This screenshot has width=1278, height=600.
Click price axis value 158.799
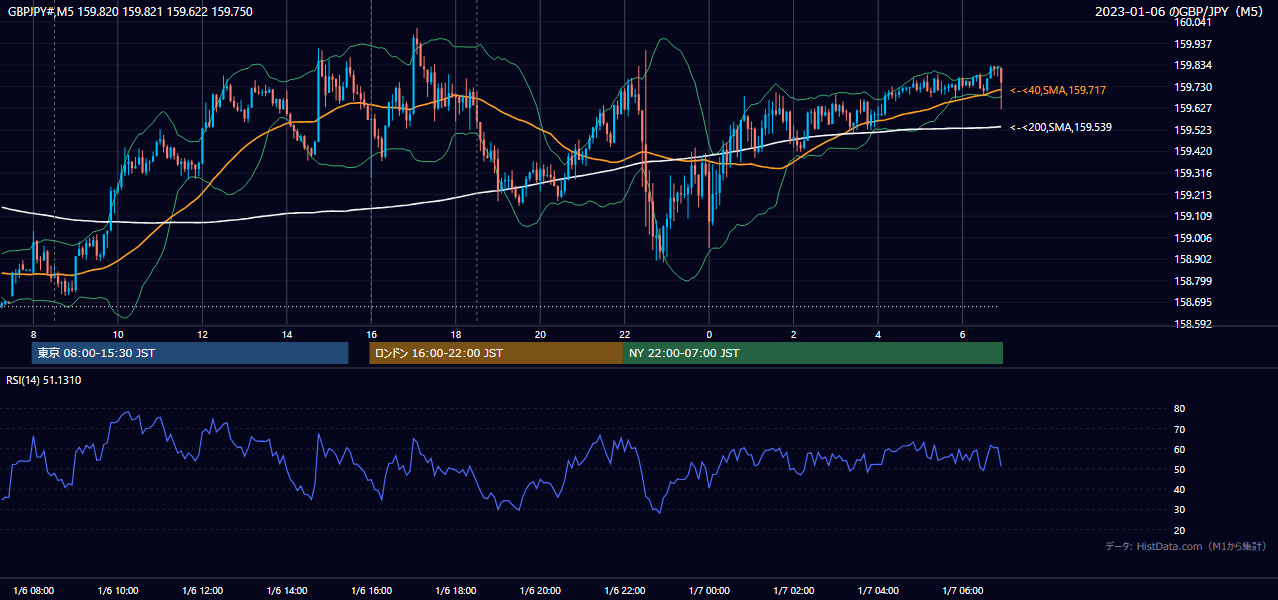[1194, 281]
